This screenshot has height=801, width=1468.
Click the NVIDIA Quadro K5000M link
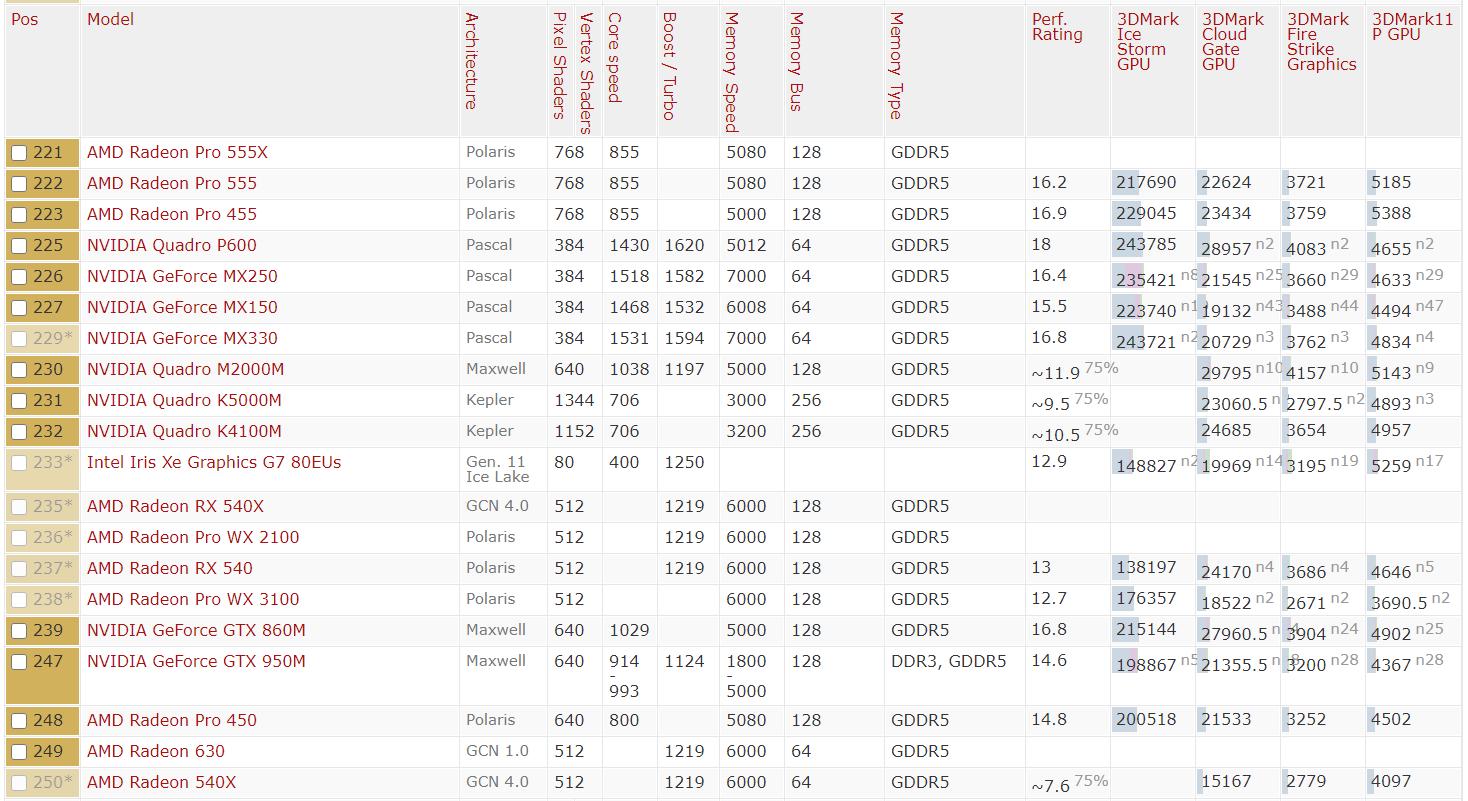click(184, 401)
